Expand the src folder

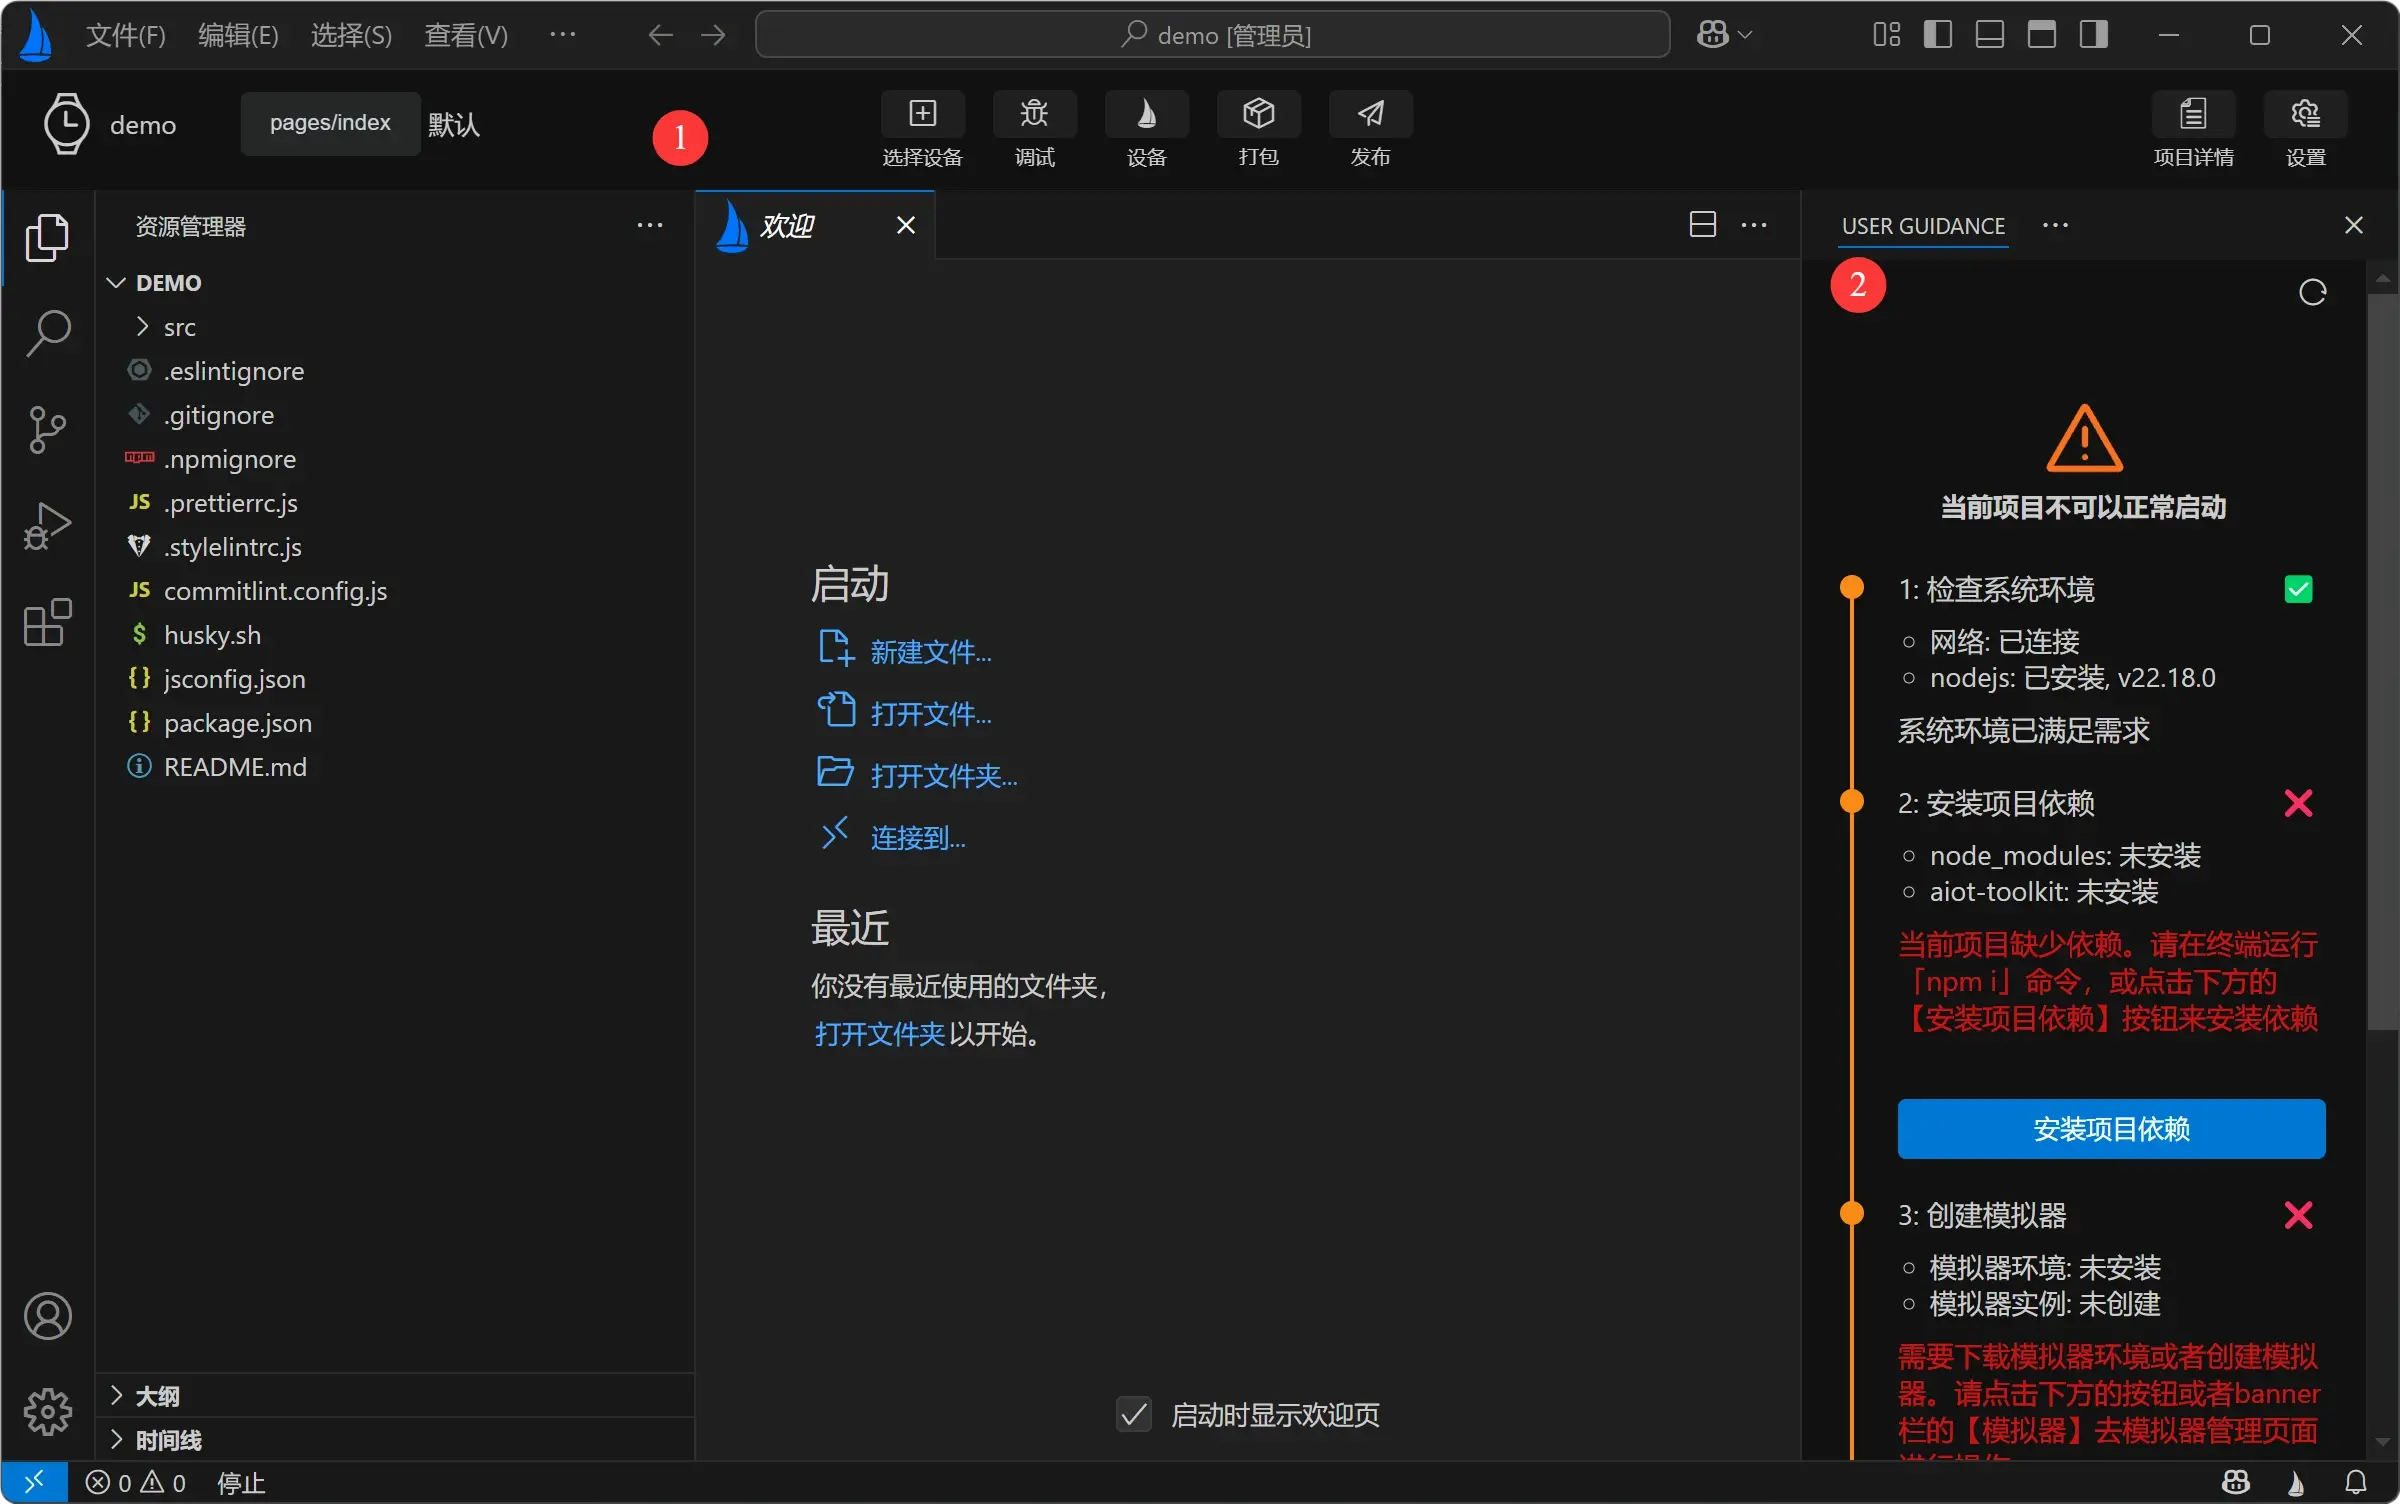(x=142, y=327)
